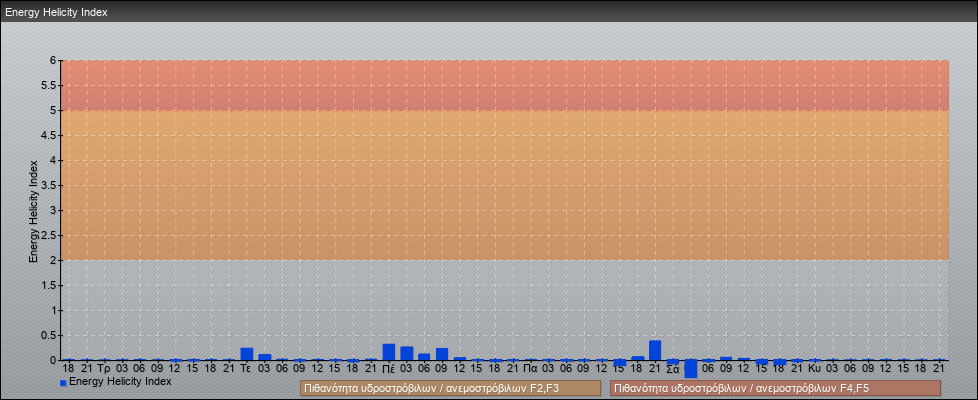Click the y-axis value 5

tap(54, 110)
